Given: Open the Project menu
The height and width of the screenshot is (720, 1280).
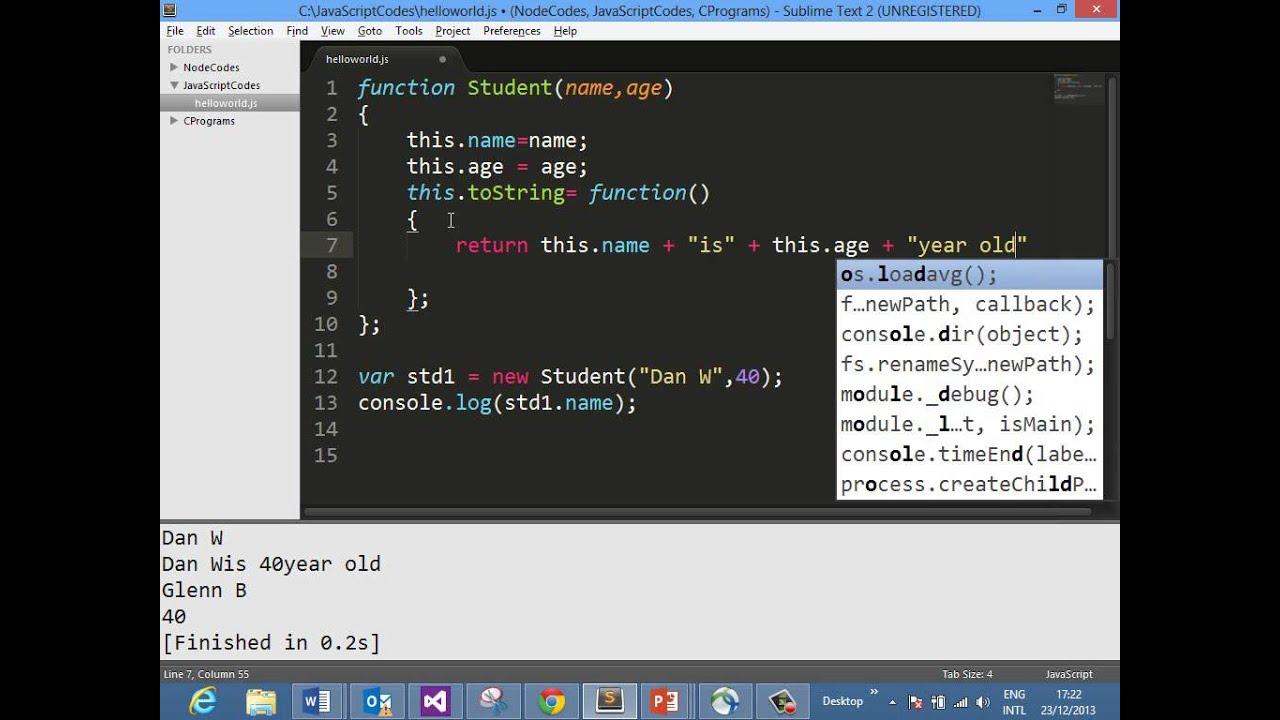Looking at the screenshot, I should pyautogui.click(x=453, y=31).
